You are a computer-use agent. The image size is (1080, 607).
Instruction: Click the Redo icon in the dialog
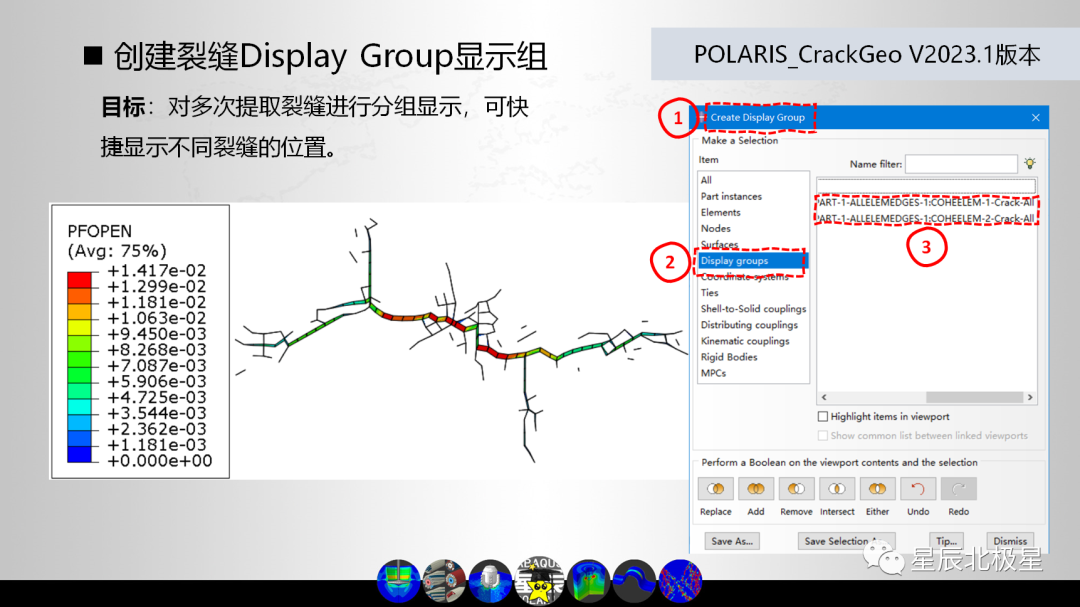click(x=957, y=488)
